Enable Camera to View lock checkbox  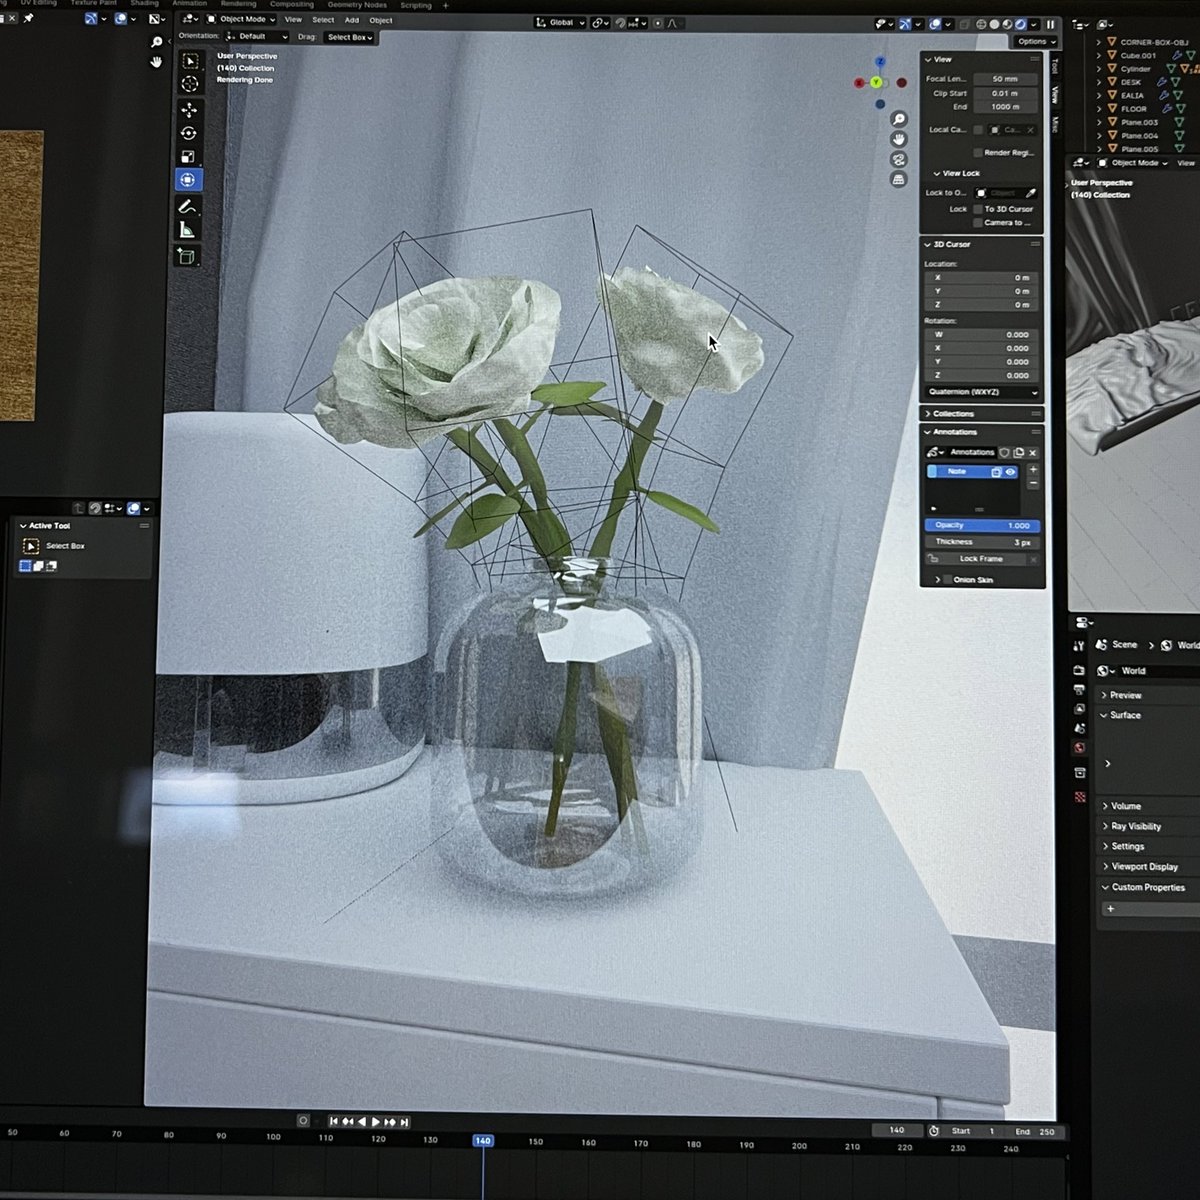tap(978, 223)
